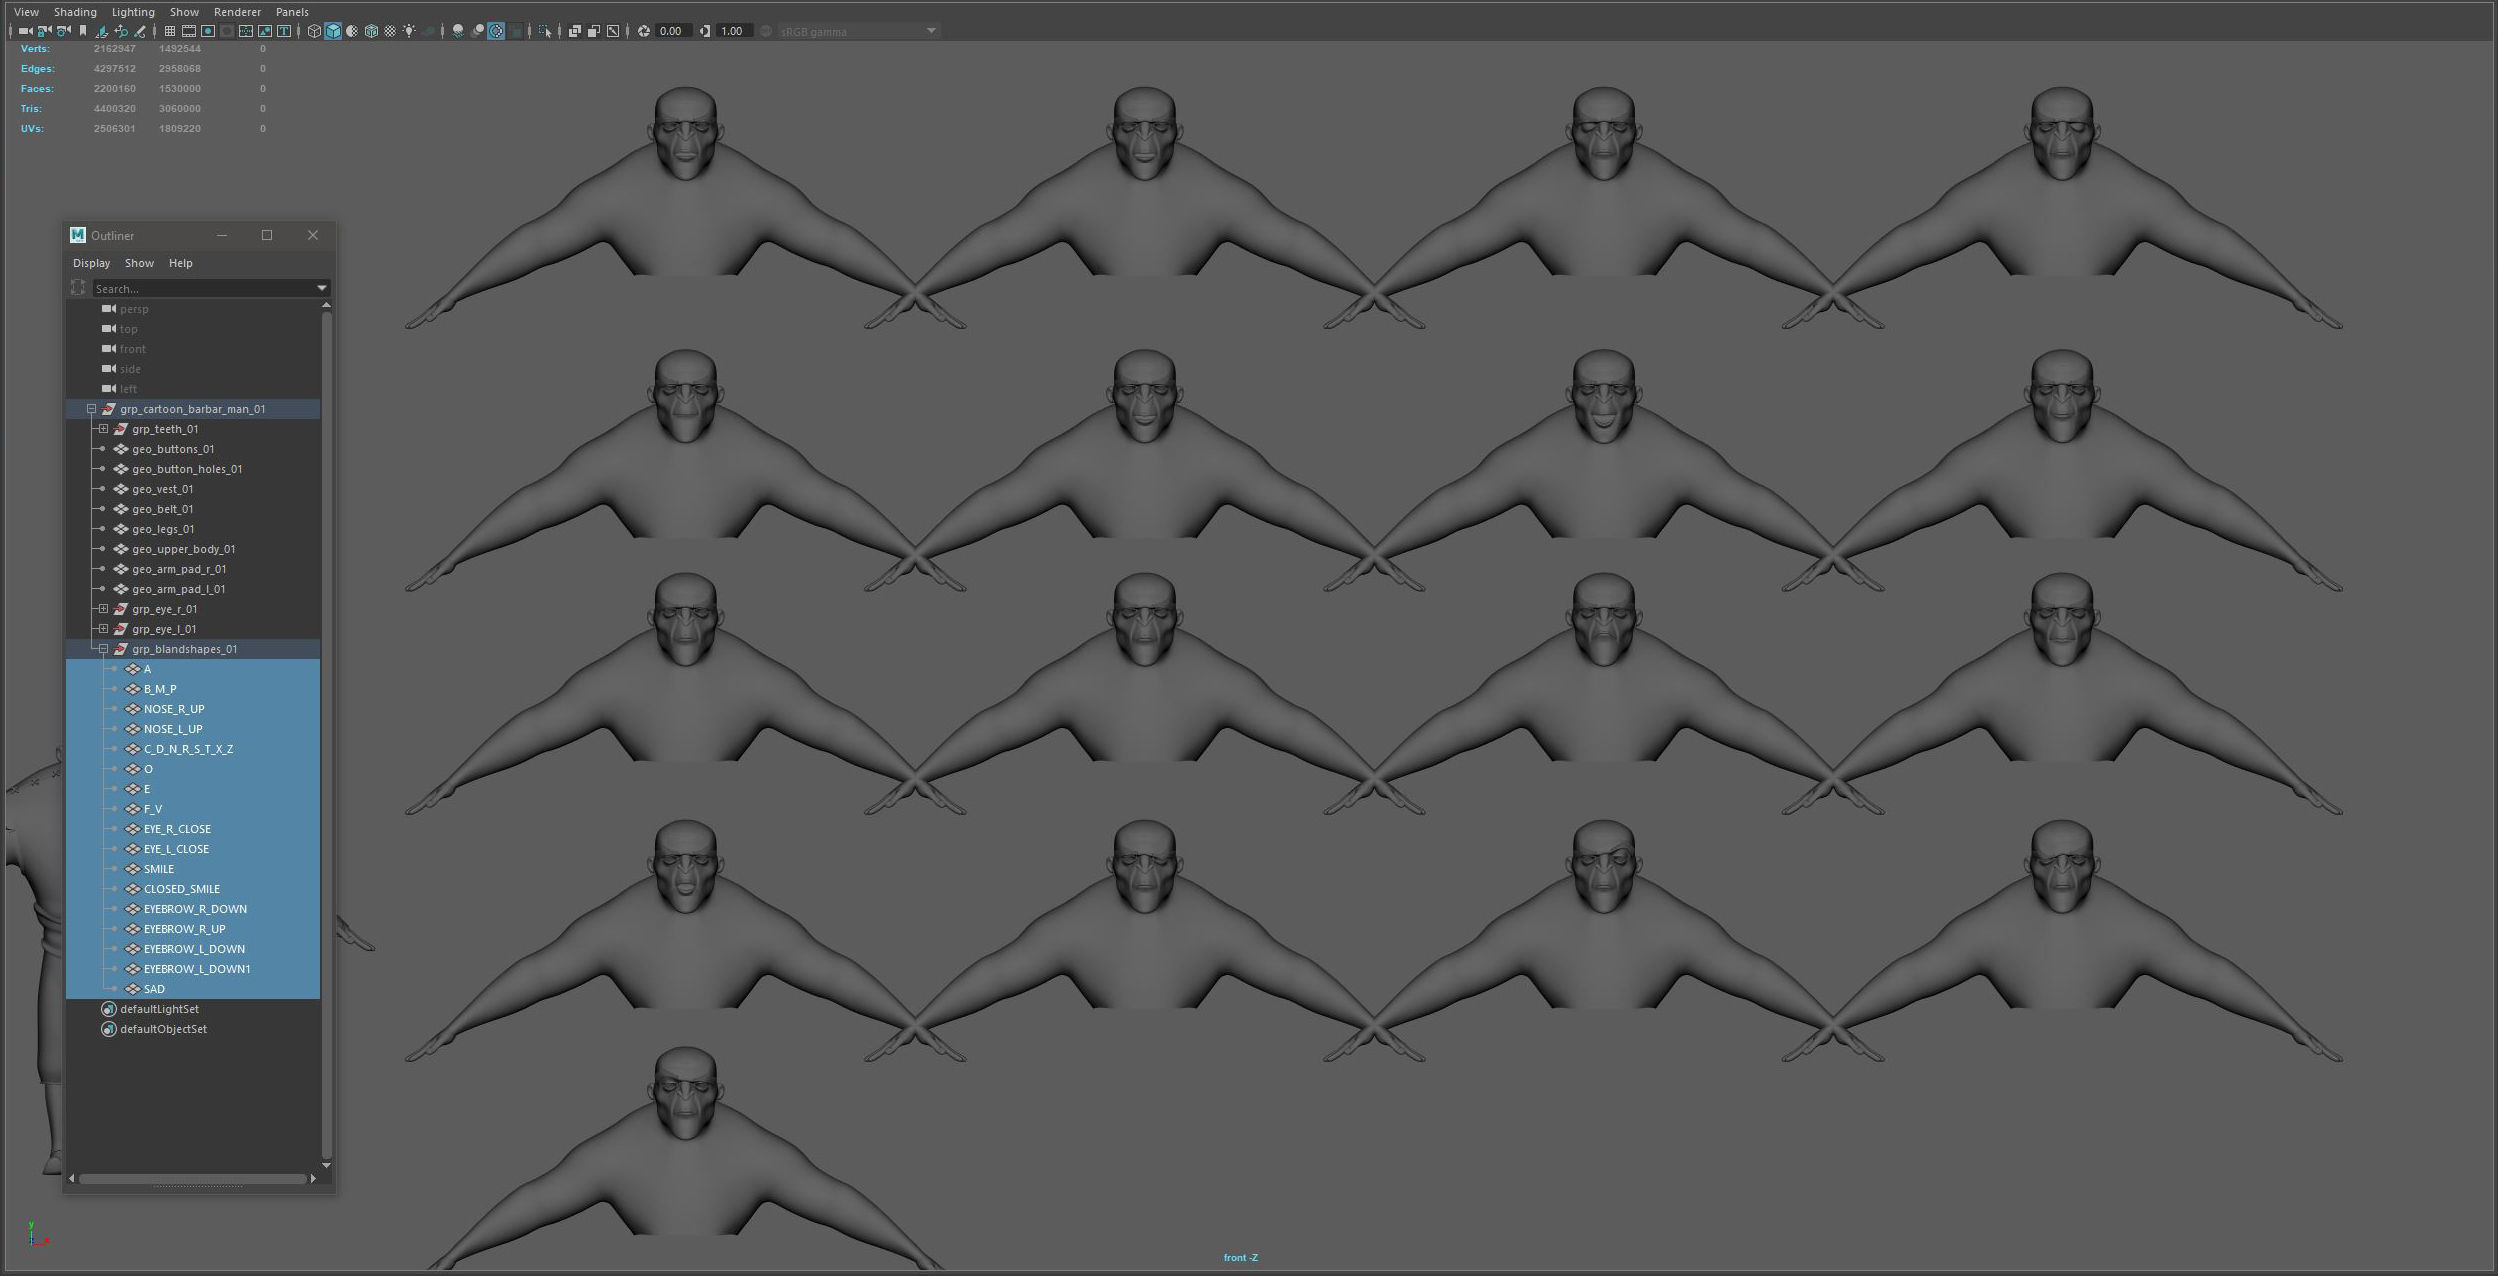Select the EYEBROW_R_UP blendshape item

click(184, 929)
